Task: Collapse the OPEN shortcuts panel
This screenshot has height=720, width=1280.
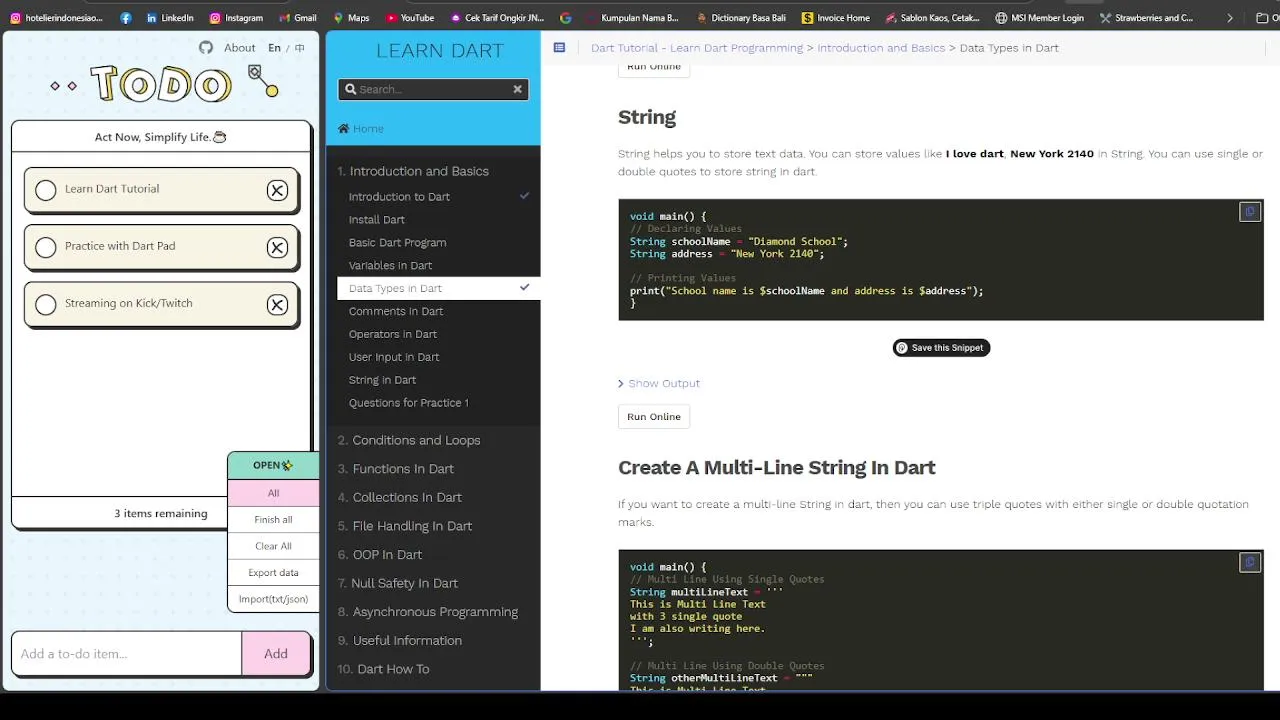Action: click(x=273, y=465)
